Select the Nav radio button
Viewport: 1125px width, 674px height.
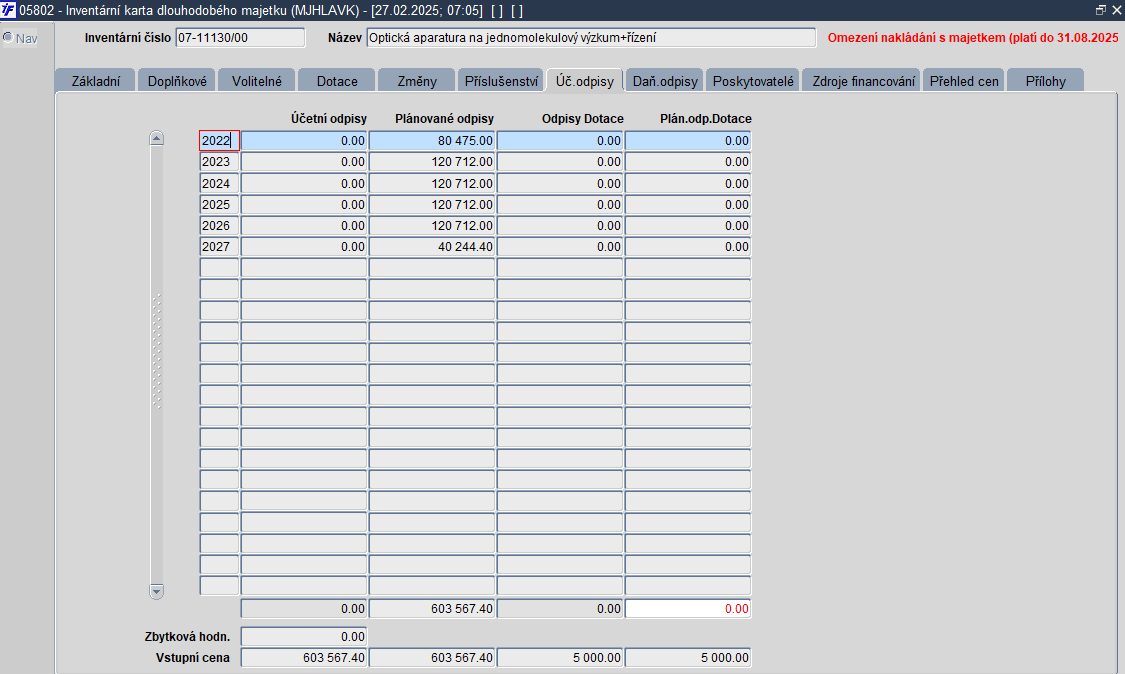[8, 37]
